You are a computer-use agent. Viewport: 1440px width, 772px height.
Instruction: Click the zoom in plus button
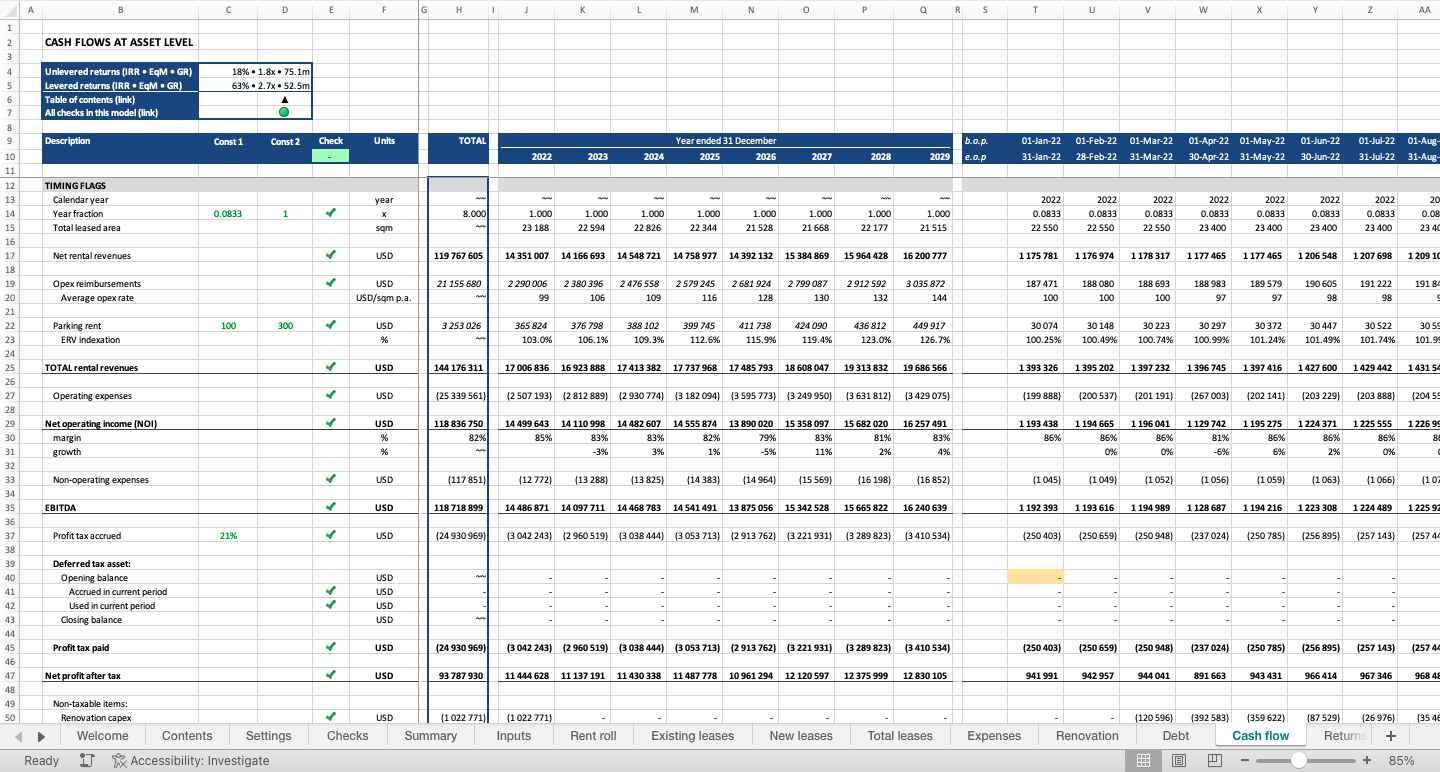1367,760
